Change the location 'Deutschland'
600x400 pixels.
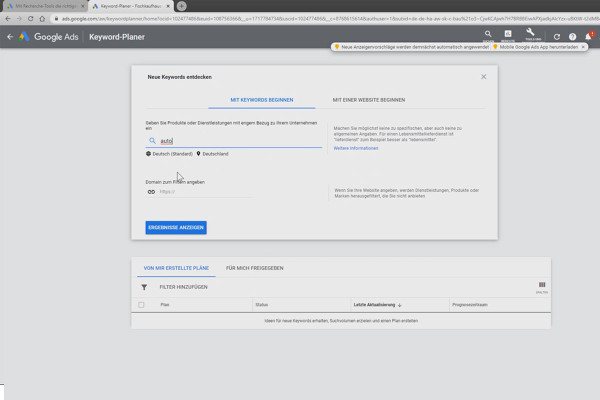(x=212, y=154)
